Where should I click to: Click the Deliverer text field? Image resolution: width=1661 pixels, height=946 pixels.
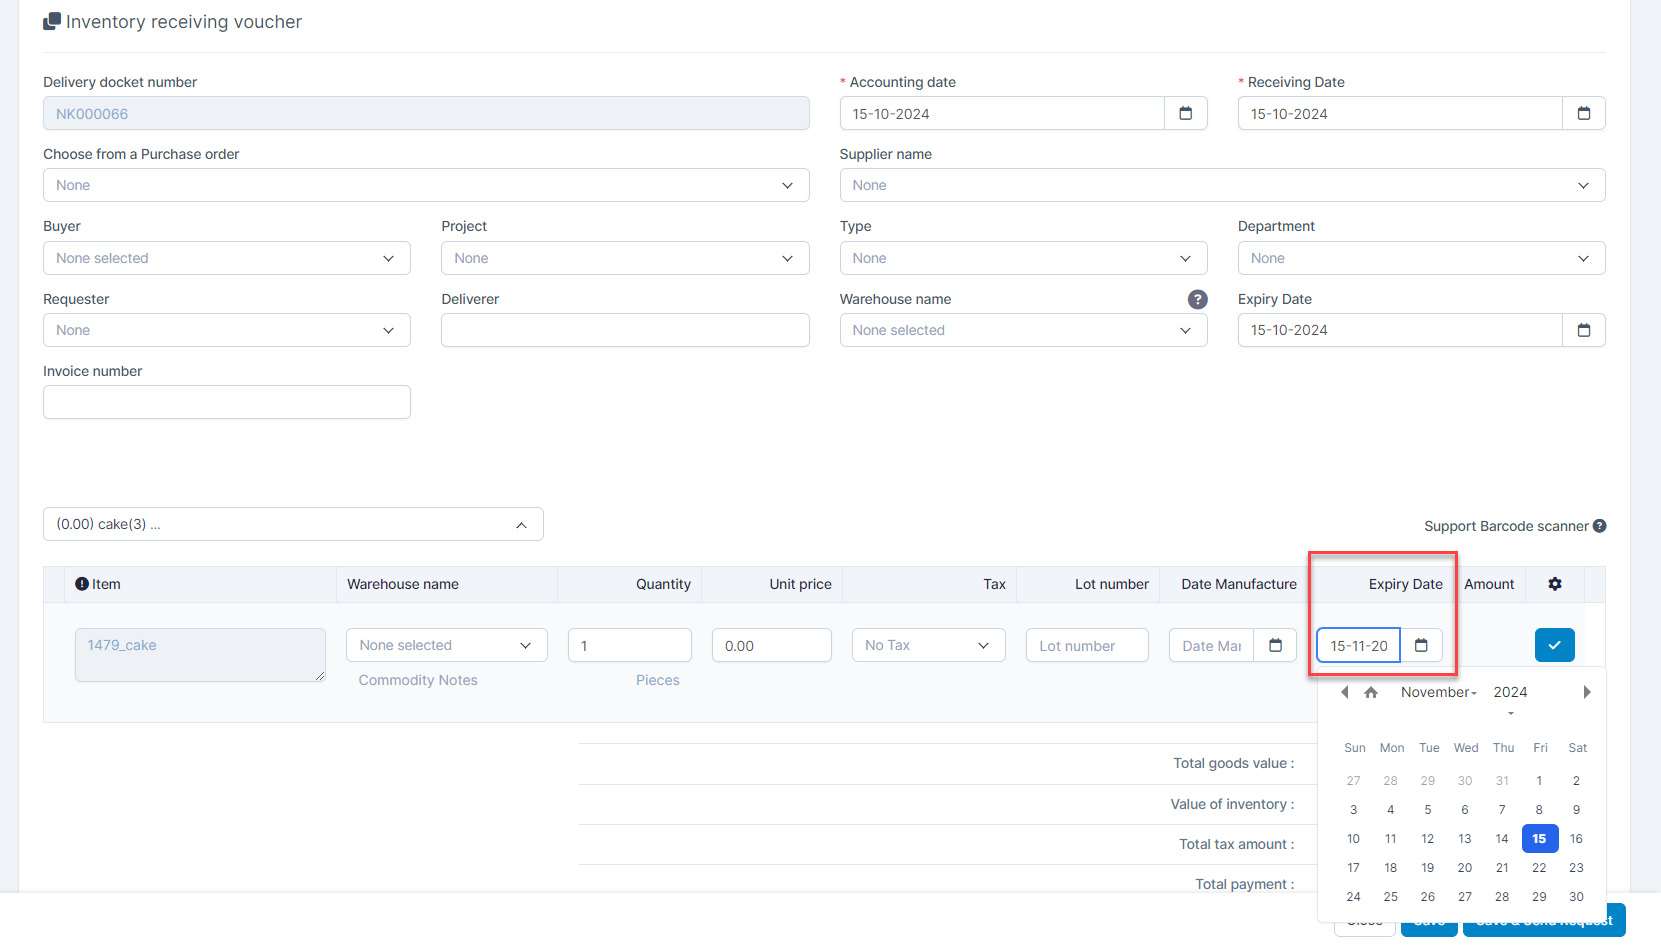[625, 330]
